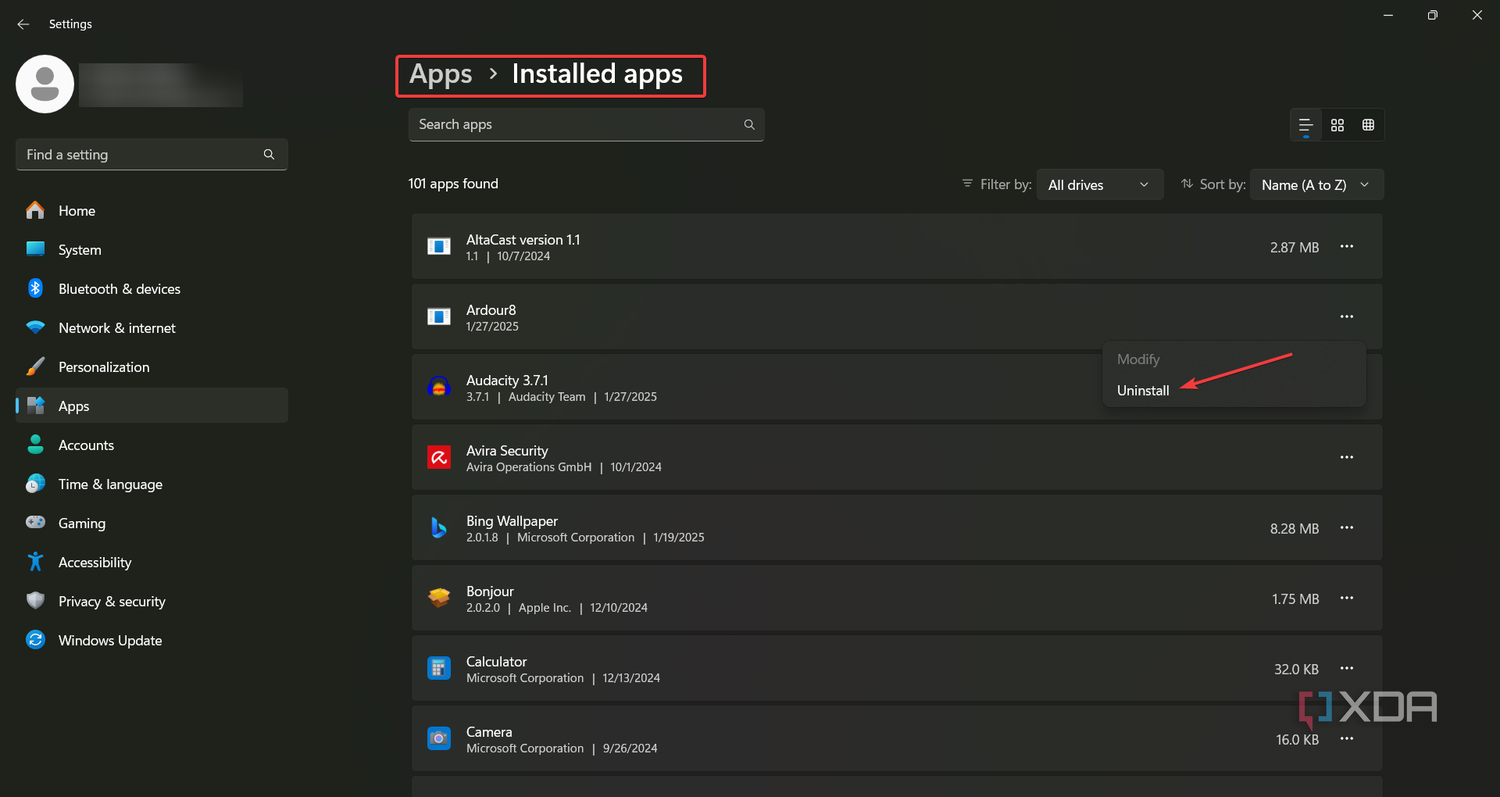
Task: Open more options for Bing Wallpaper
Action: (1347, 528)
